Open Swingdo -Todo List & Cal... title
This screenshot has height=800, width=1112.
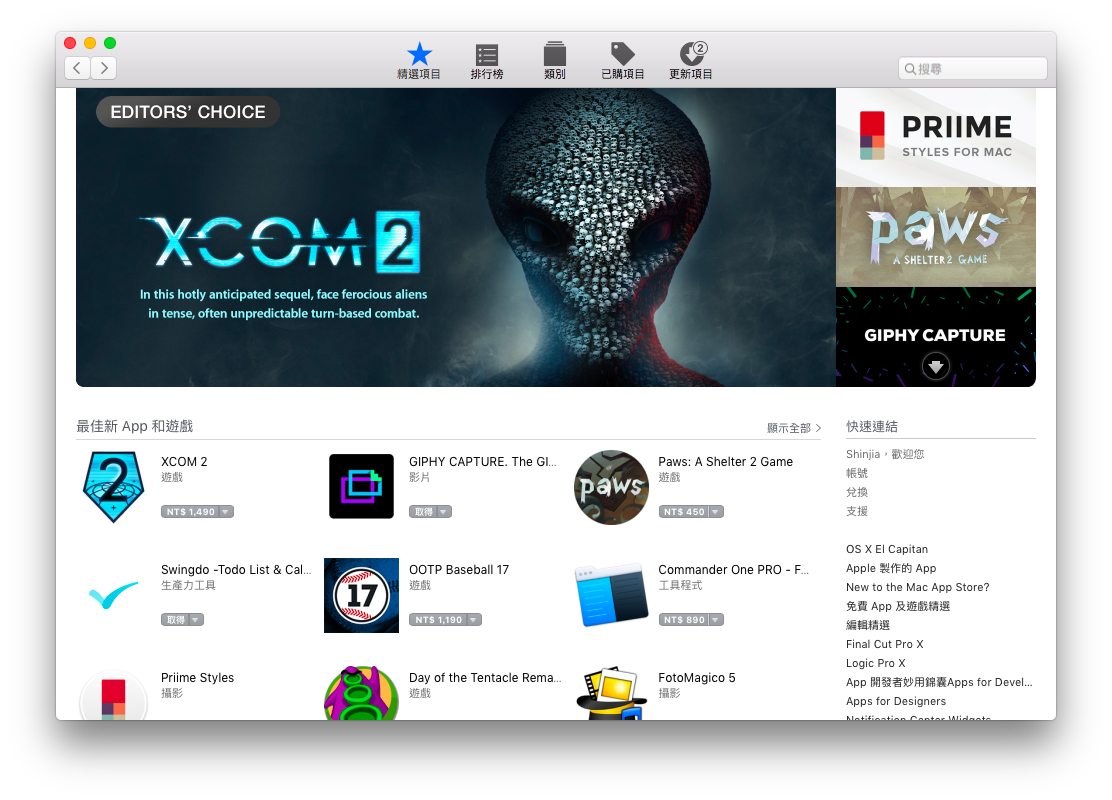(x=236, y=570)
